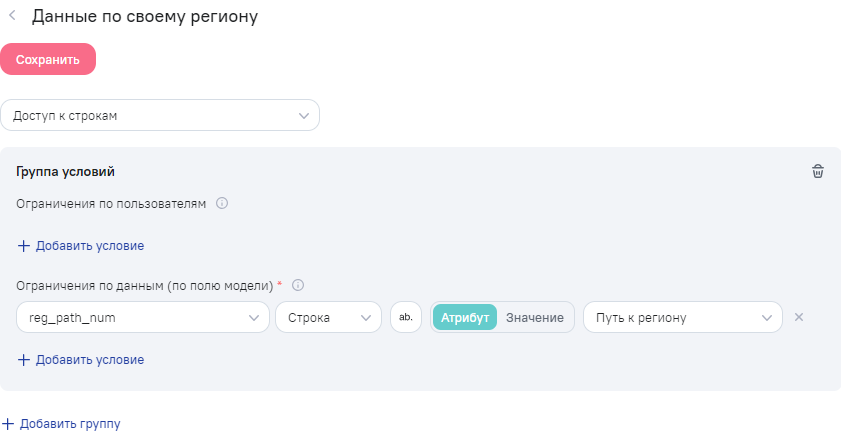Click the Сохранить button
Screen dimensions: 841x437
pos(48,59)
